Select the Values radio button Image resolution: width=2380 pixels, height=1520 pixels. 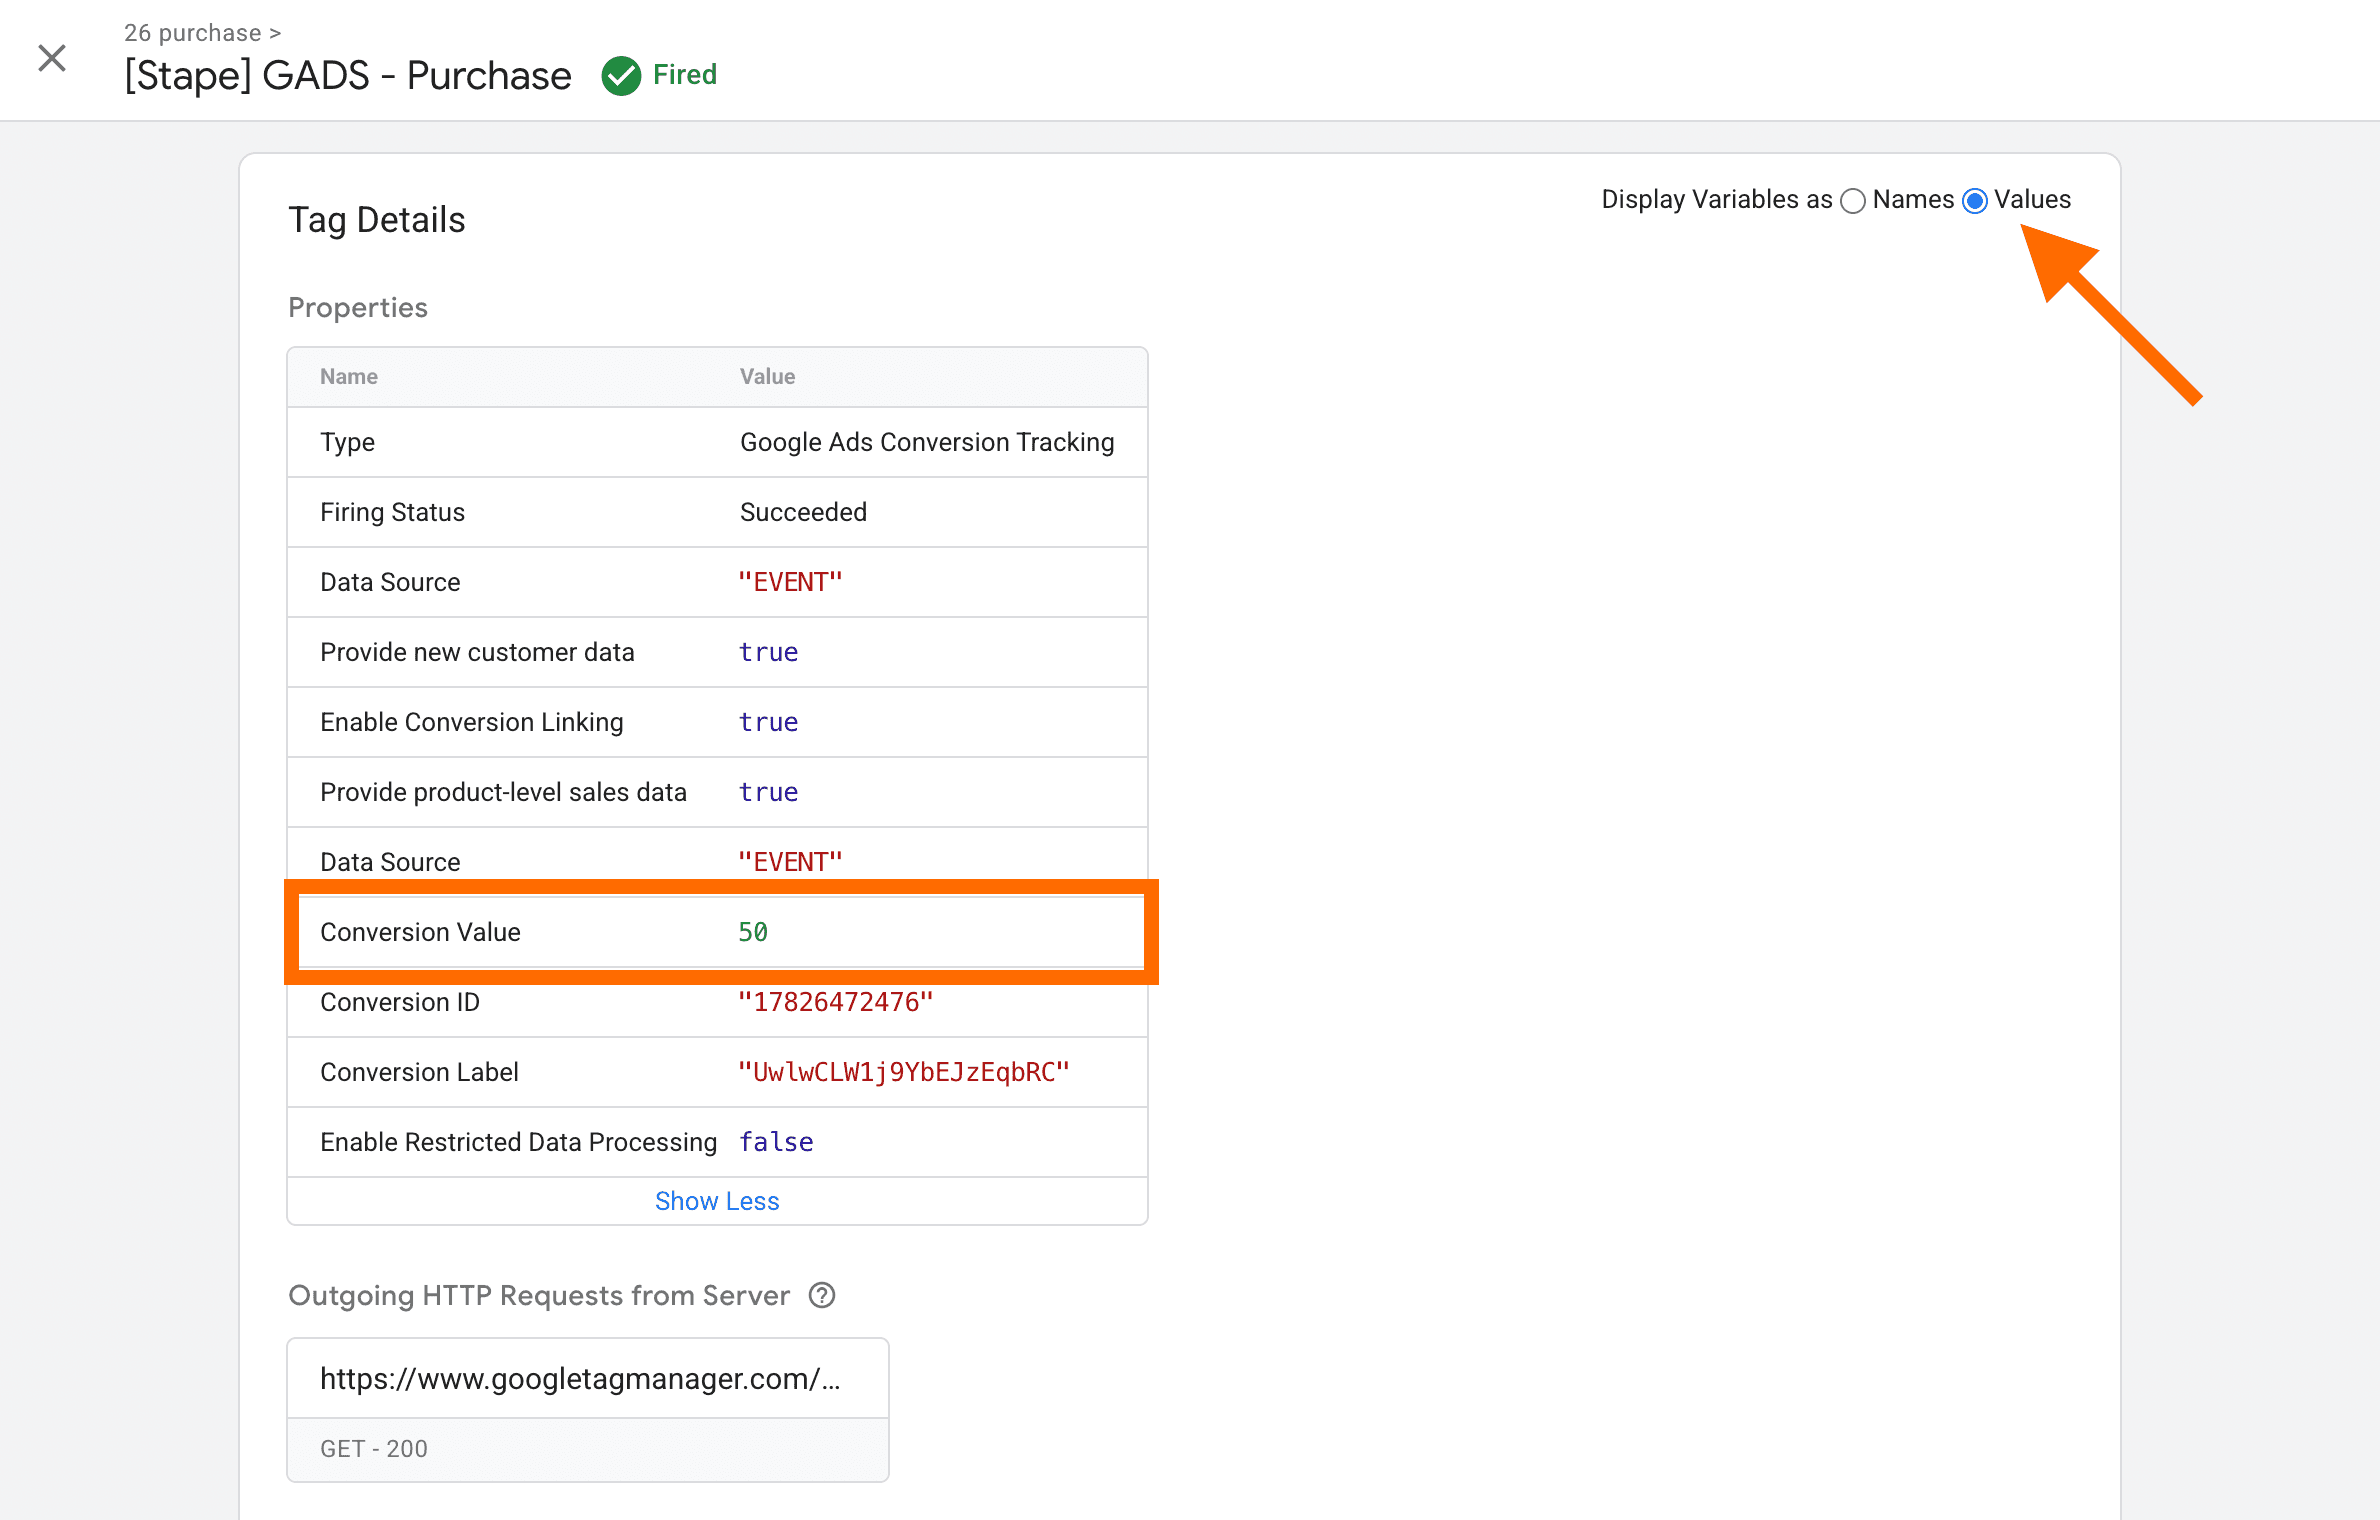[x=1975, y=201]
